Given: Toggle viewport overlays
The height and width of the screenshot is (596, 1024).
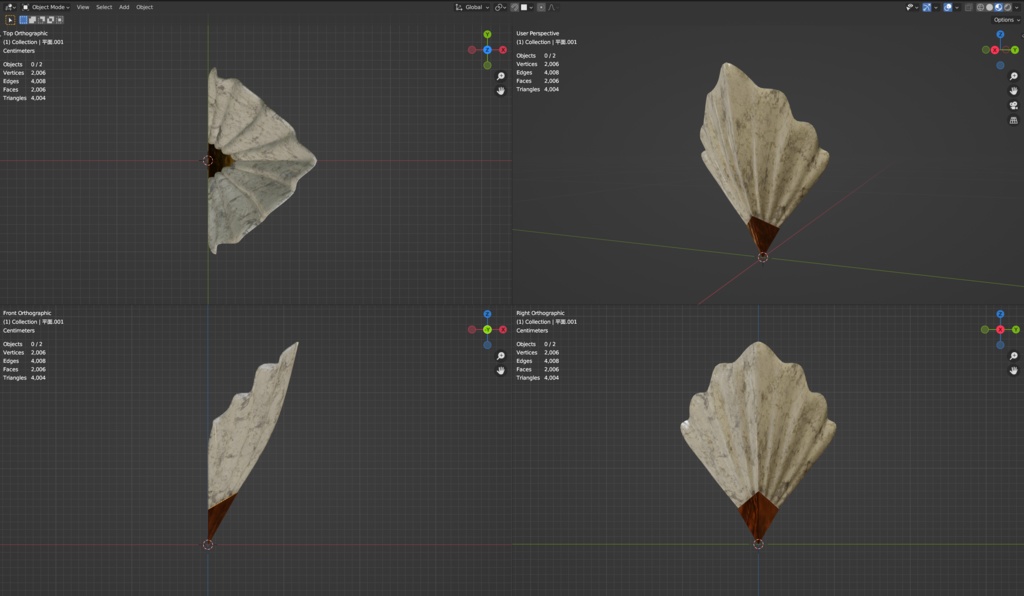Looking at the screenshot, I should pos(948,7).
